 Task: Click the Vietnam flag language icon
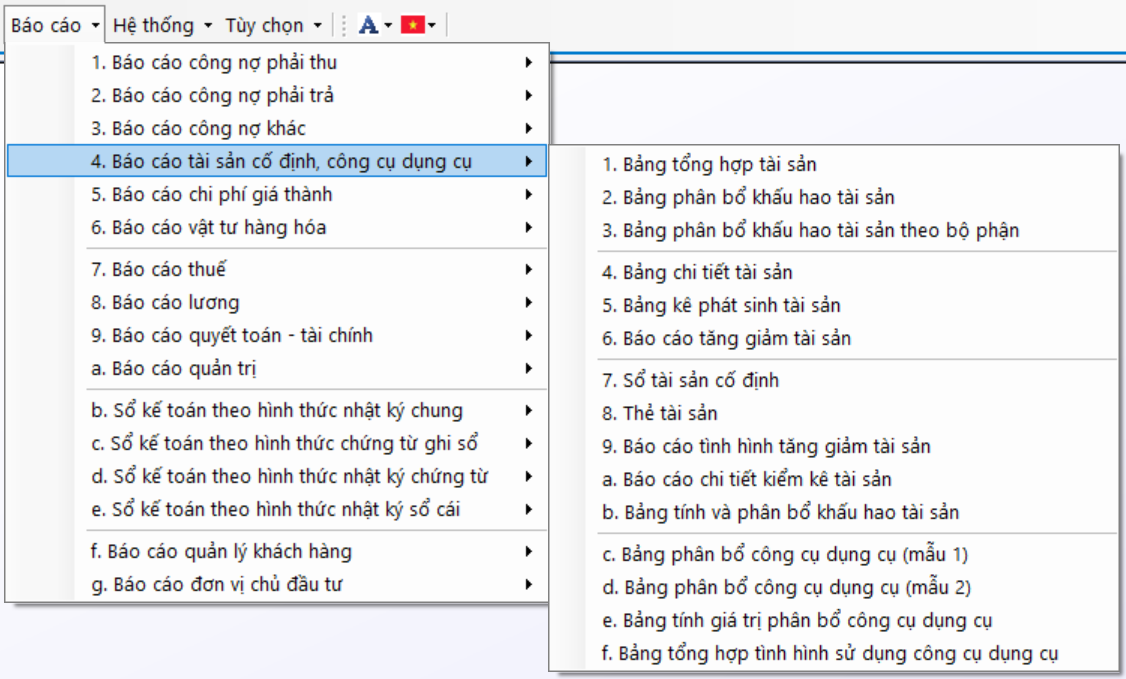[x=412, y=25]
